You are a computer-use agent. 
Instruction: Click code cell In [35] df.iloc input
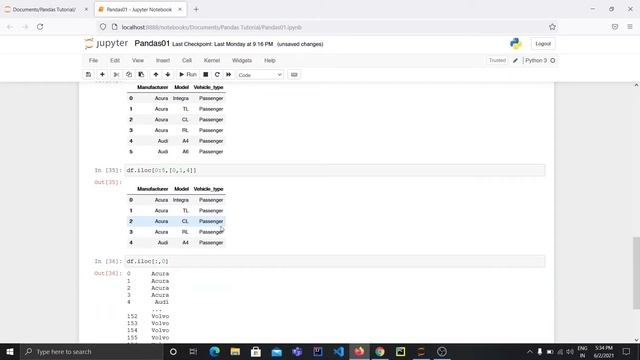(335, 170)
